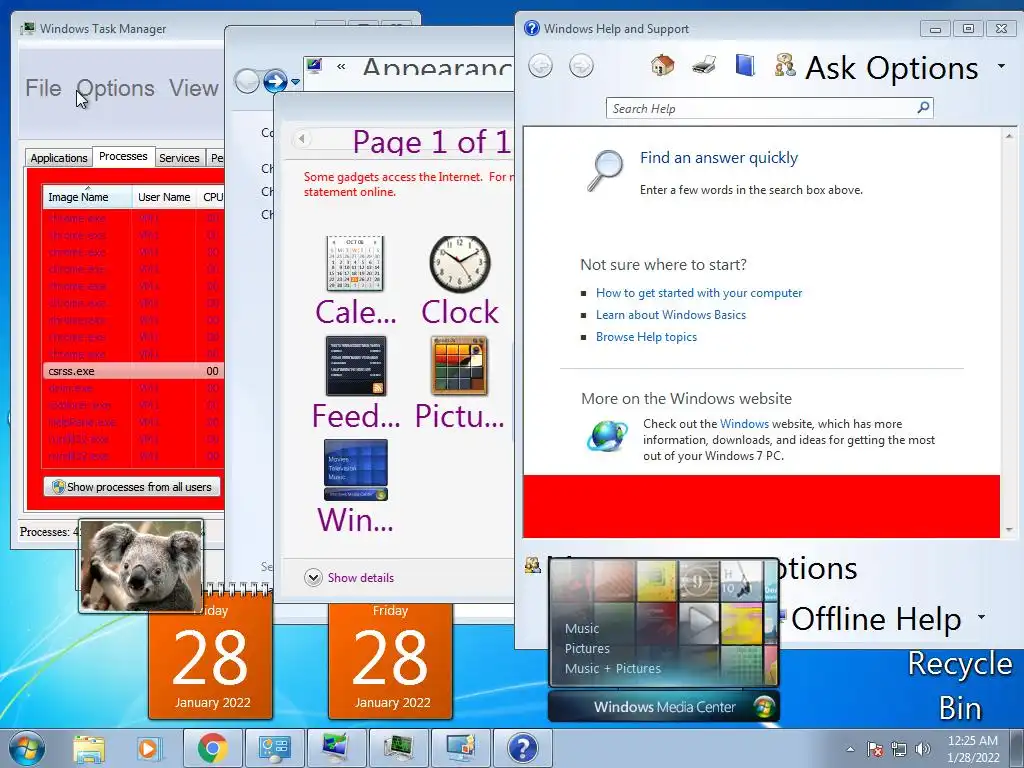The width and height of the screenshot is (1024, 768).
Task: Click the Action Center flag tray icon
Action: click(875, 749)
